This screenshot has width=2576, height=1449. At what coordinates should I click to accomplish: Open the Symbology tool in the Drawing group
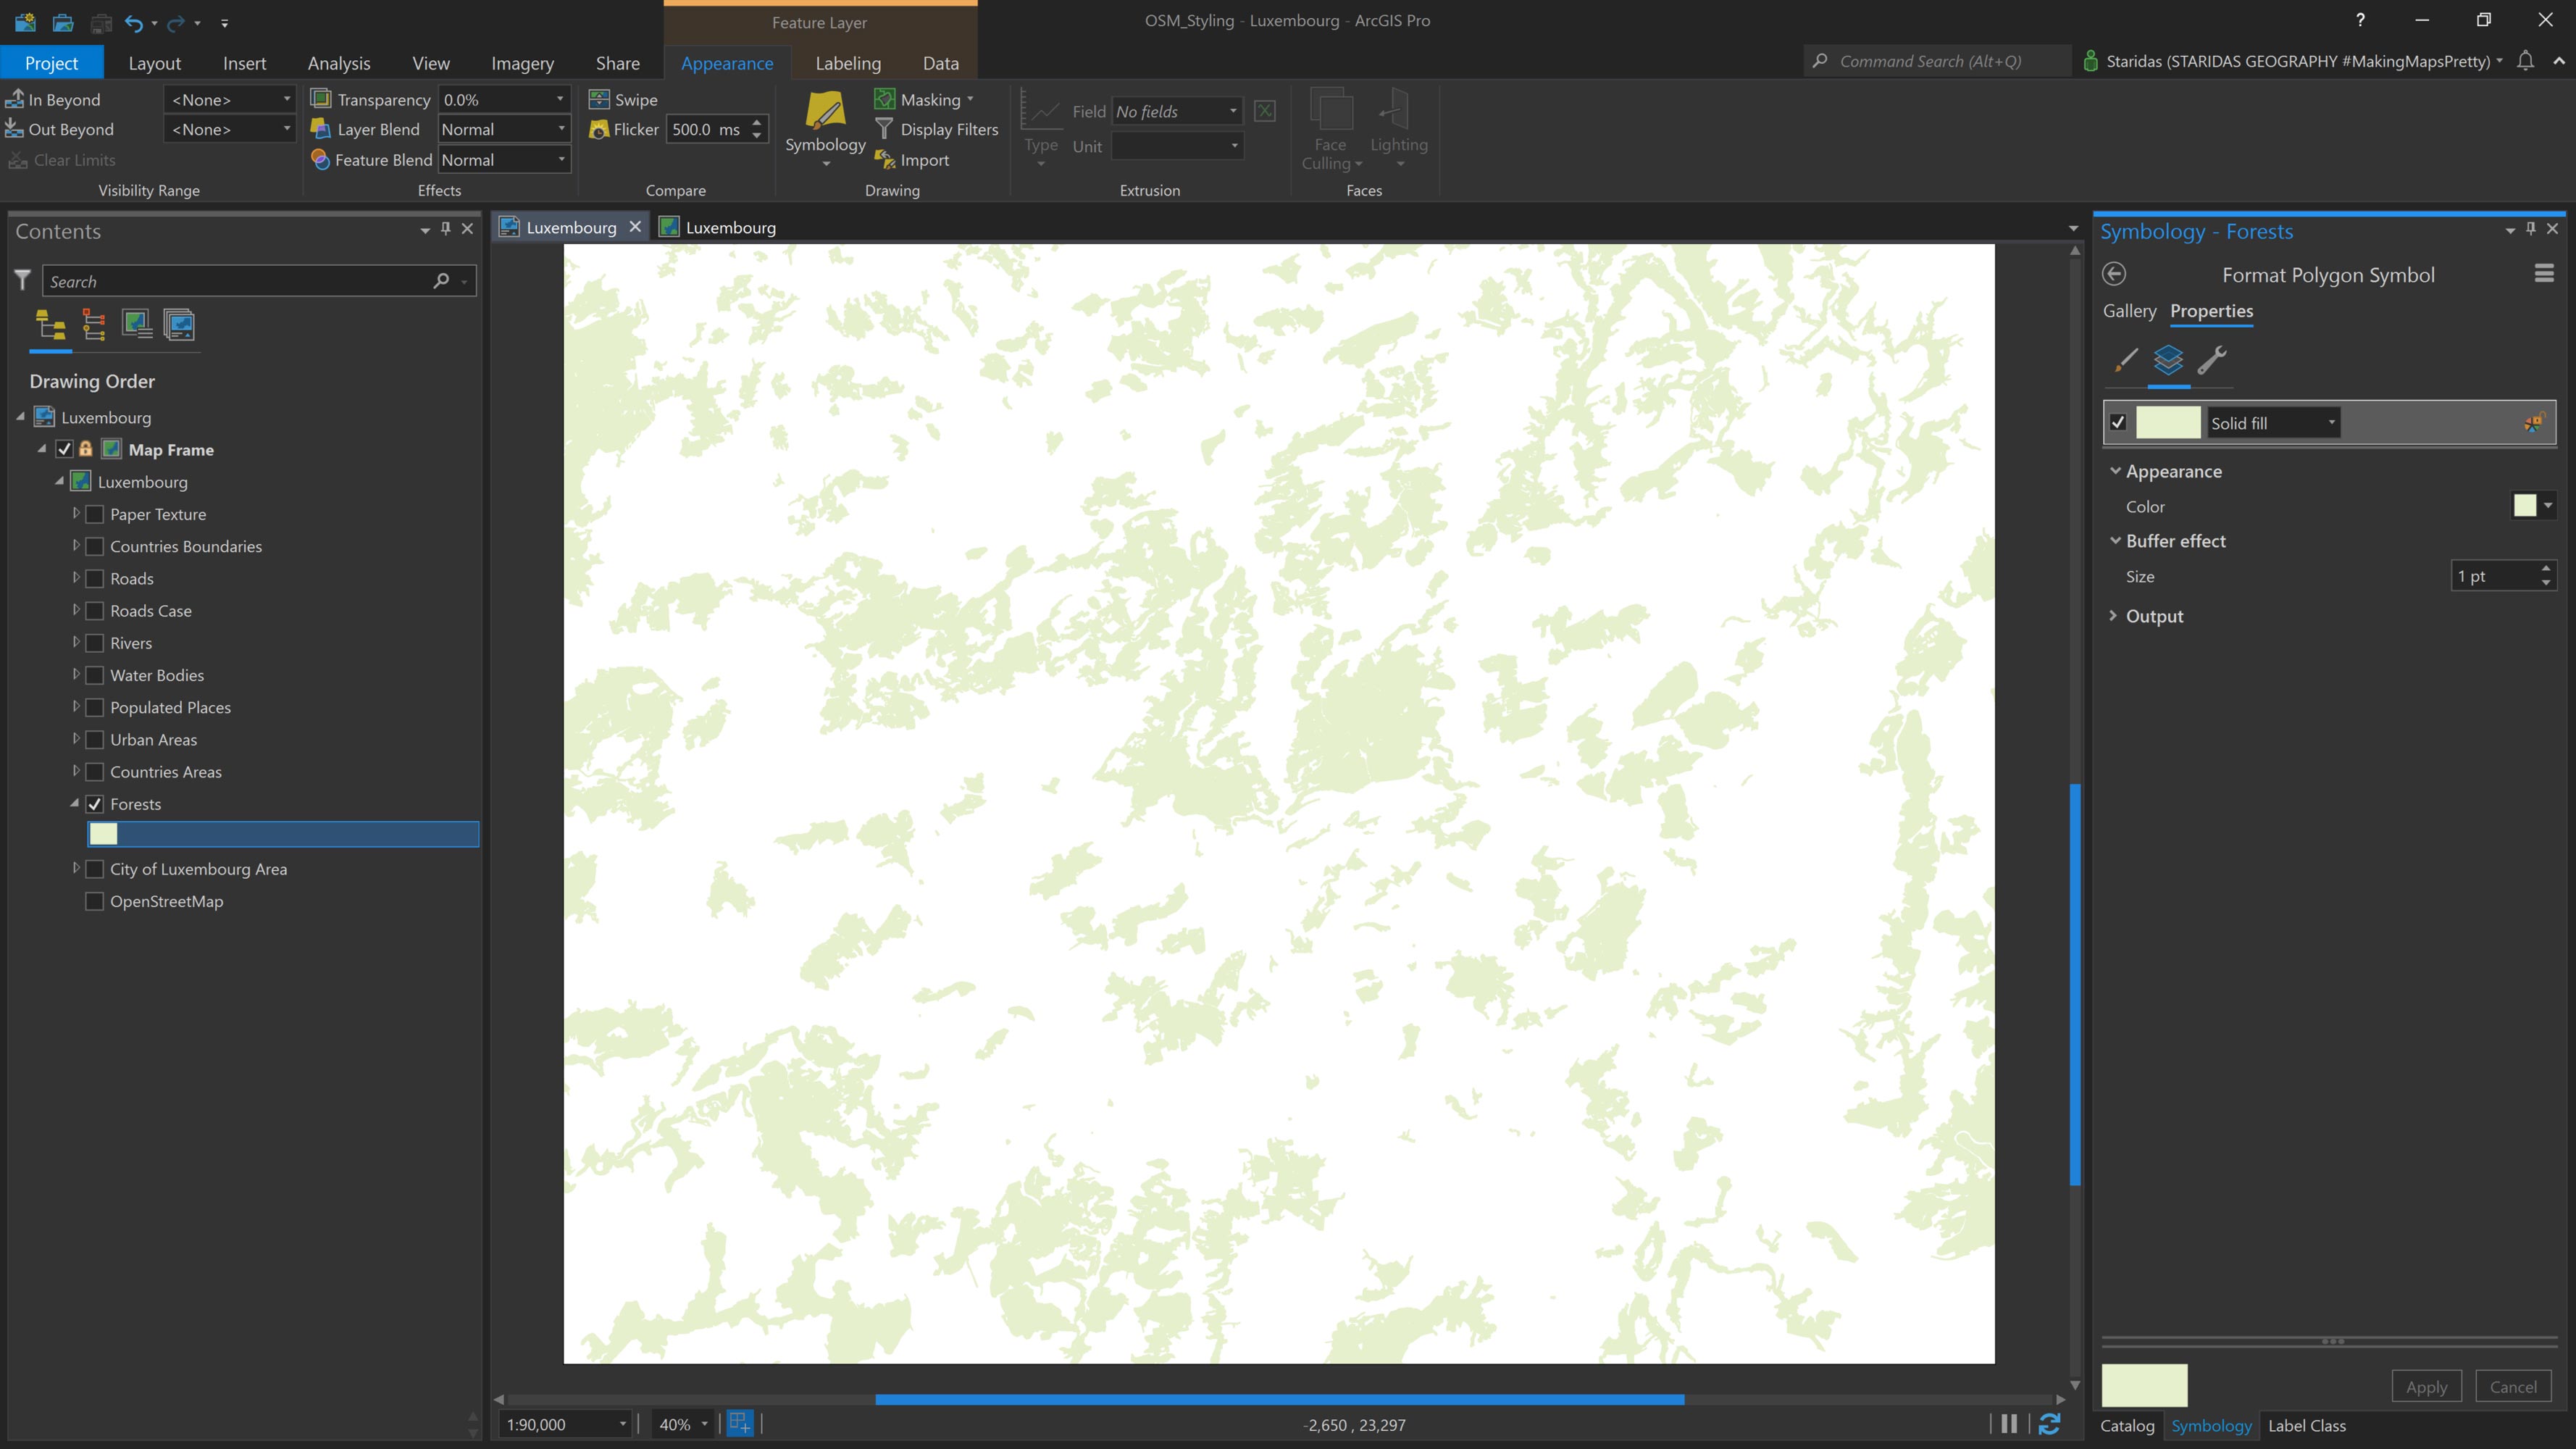(824, 128)
